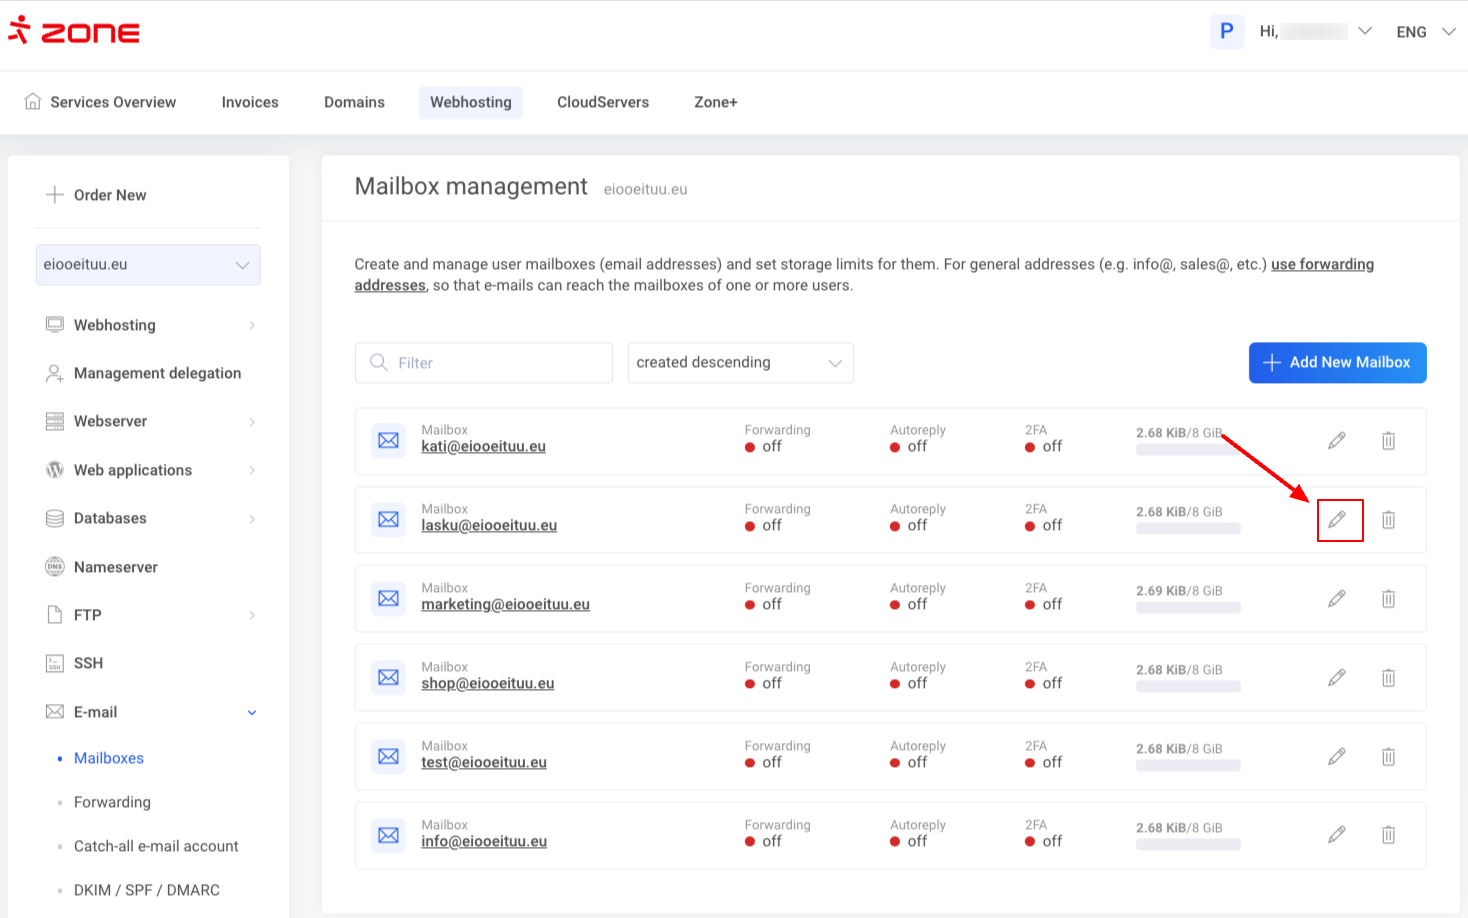
Task: Click the Zone logo in header
Action: point(74,31)
